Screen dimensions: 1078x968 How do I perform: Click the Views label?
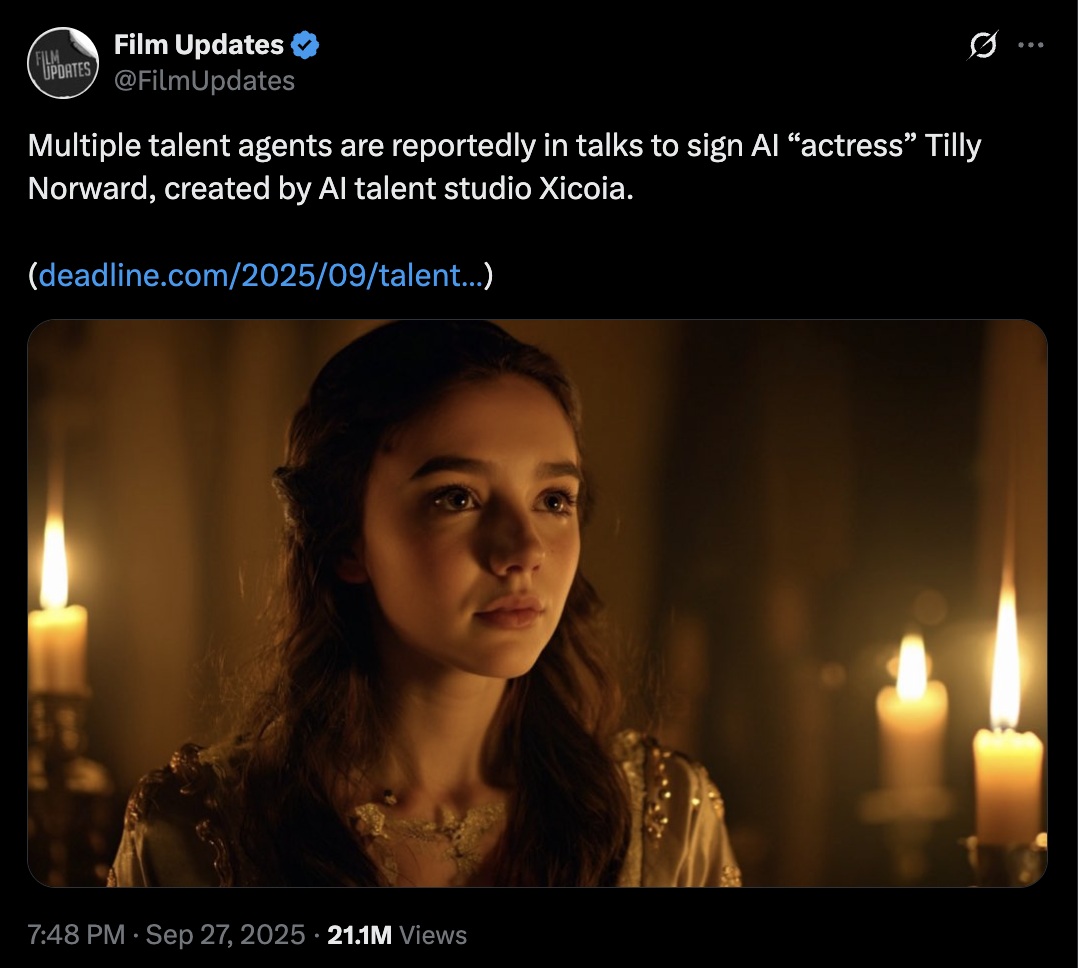[433, 935]
